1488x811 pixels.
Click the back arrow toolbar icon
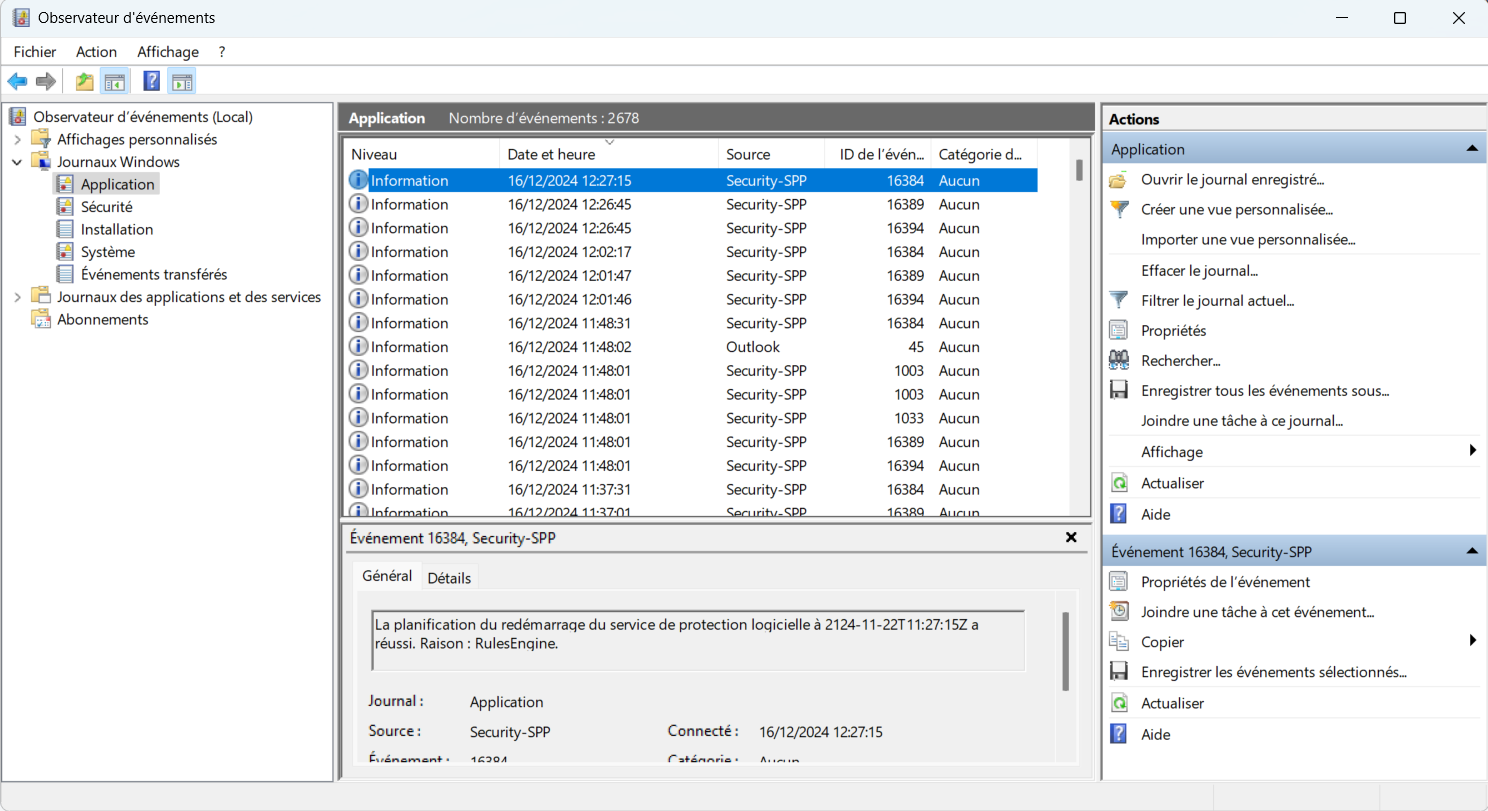coord(17,81)
